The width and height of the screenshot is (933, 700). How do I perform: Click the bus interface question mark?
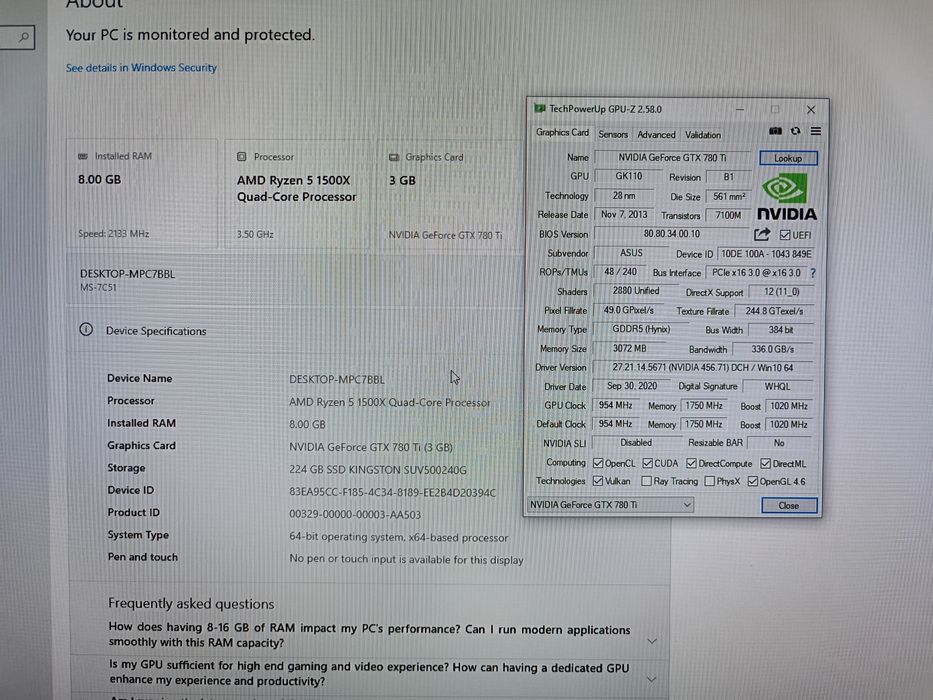813,273
